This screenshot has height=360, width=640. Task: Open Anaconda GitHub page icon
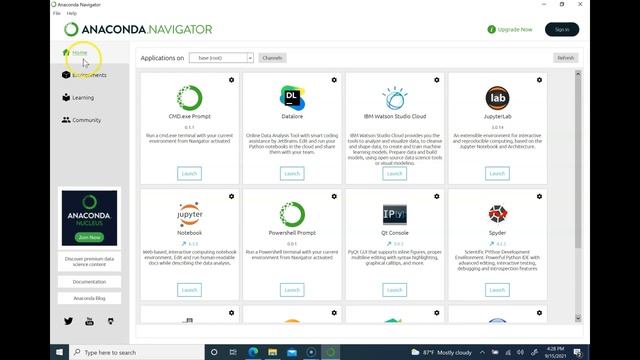click(111, 321)
